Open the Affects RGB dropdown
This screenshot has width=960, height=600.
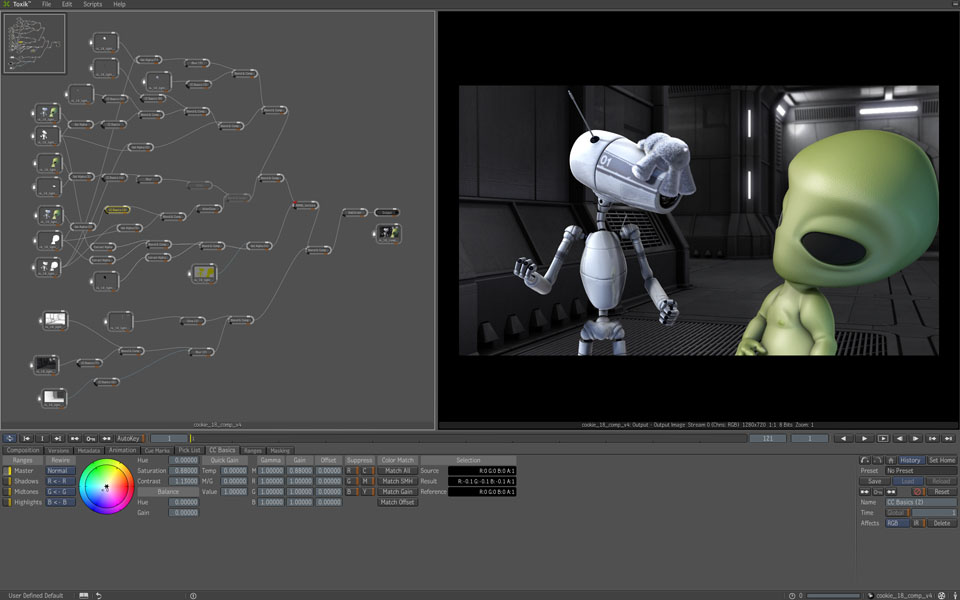896,523
